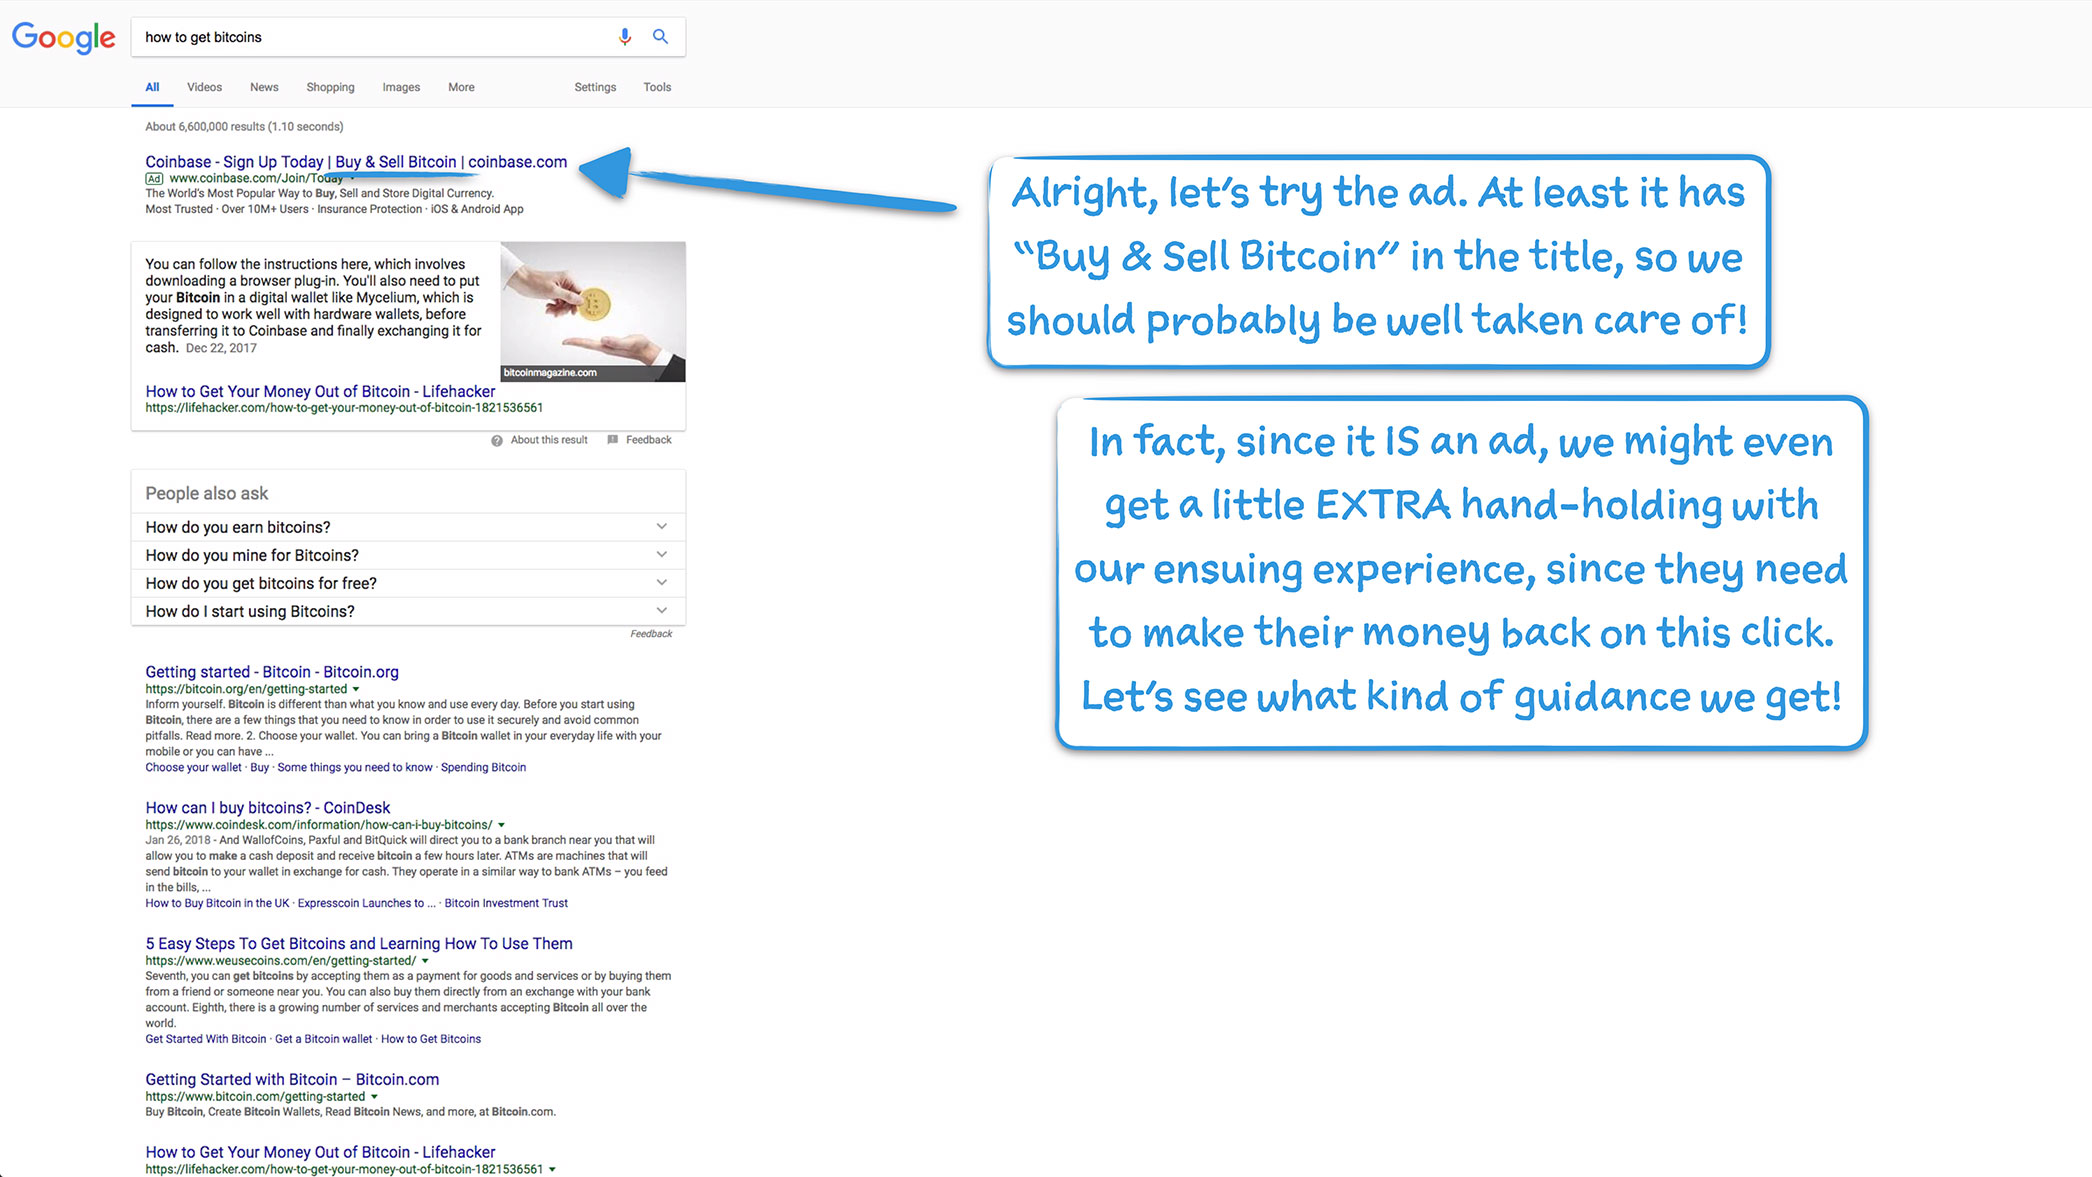Image resolution: width=2092 pixels, height=1177 pixels.
Task: Click the search query input field
Action: pyautogui.click(x=370, y=37)
